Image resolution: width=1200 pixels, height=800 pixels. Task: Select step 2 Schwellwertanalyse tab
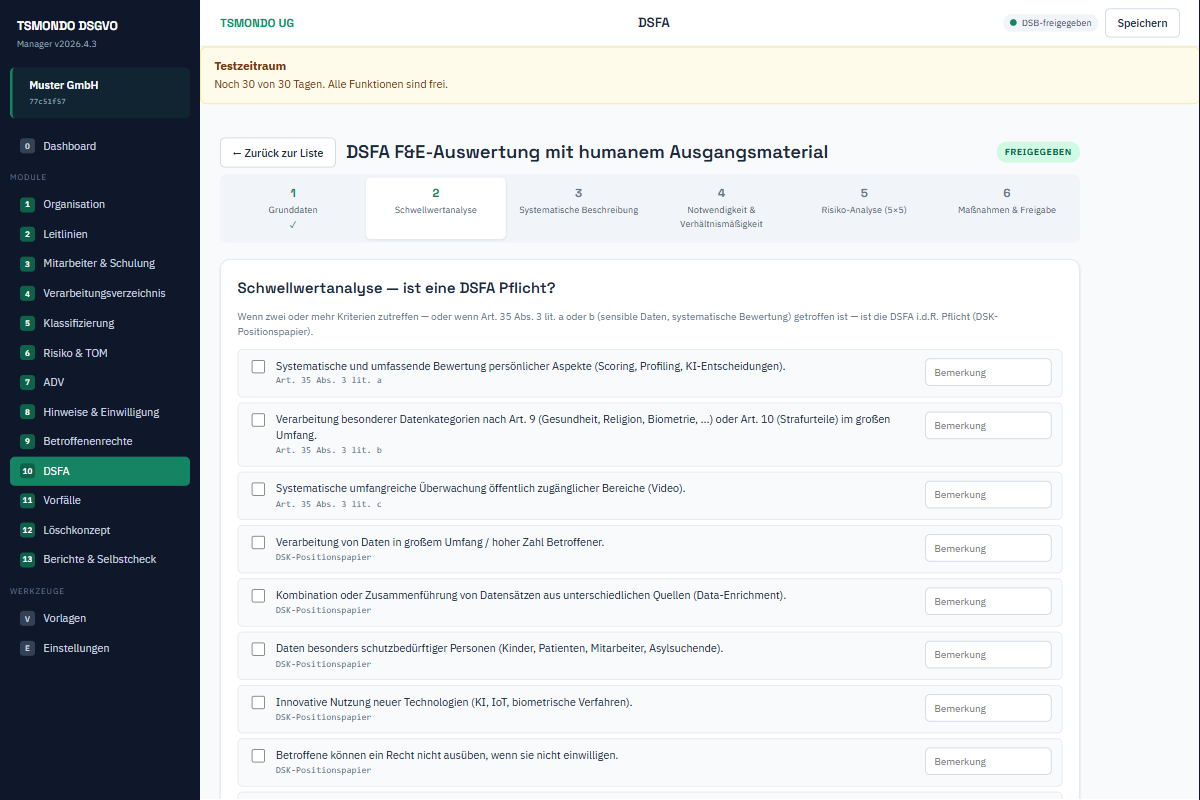coord(436,208)
